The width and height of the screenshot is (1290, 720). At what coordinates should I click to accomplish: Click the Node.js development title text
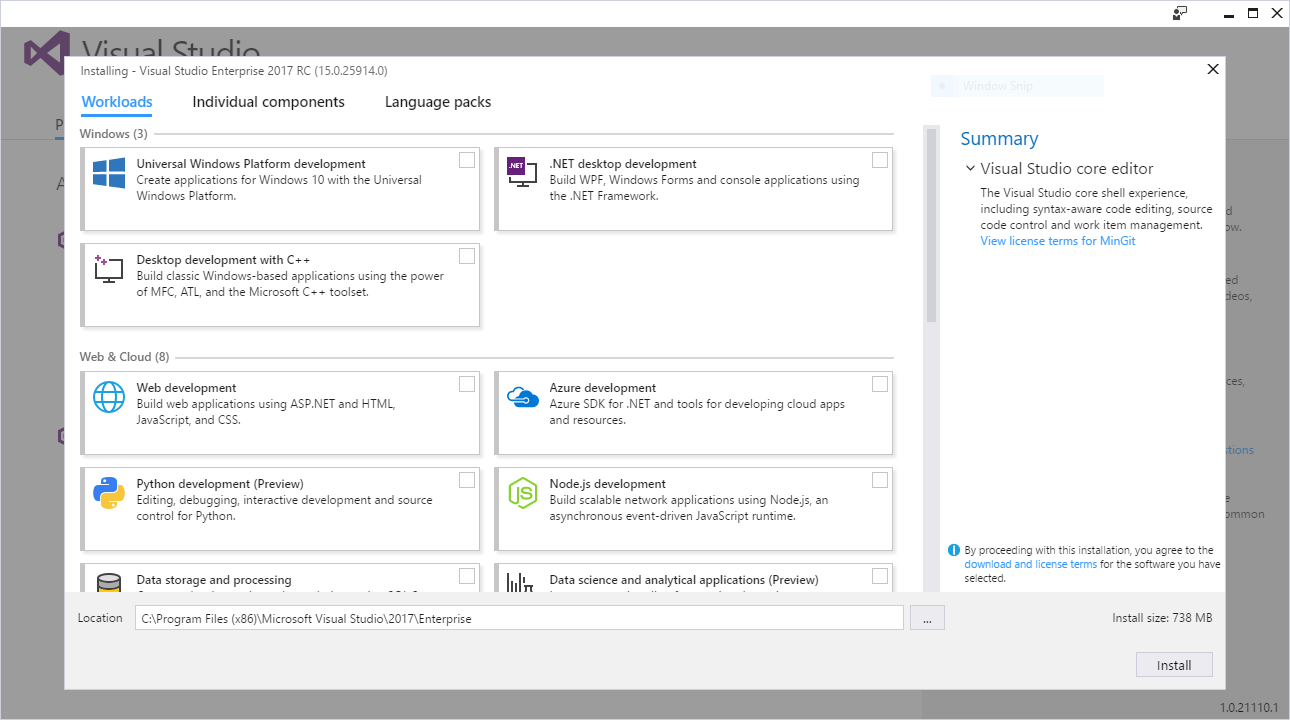(x=608, y=484)
